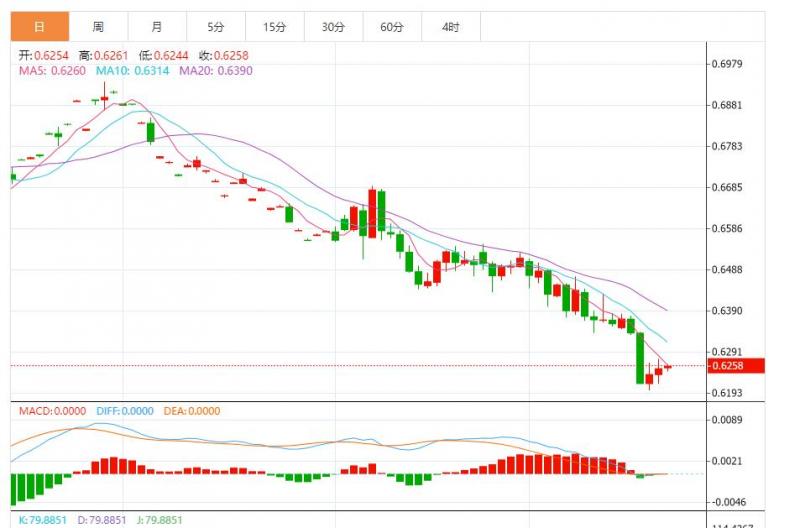Click the DEA:0.0000 label
800x528 pixels.
pos(192,411)
